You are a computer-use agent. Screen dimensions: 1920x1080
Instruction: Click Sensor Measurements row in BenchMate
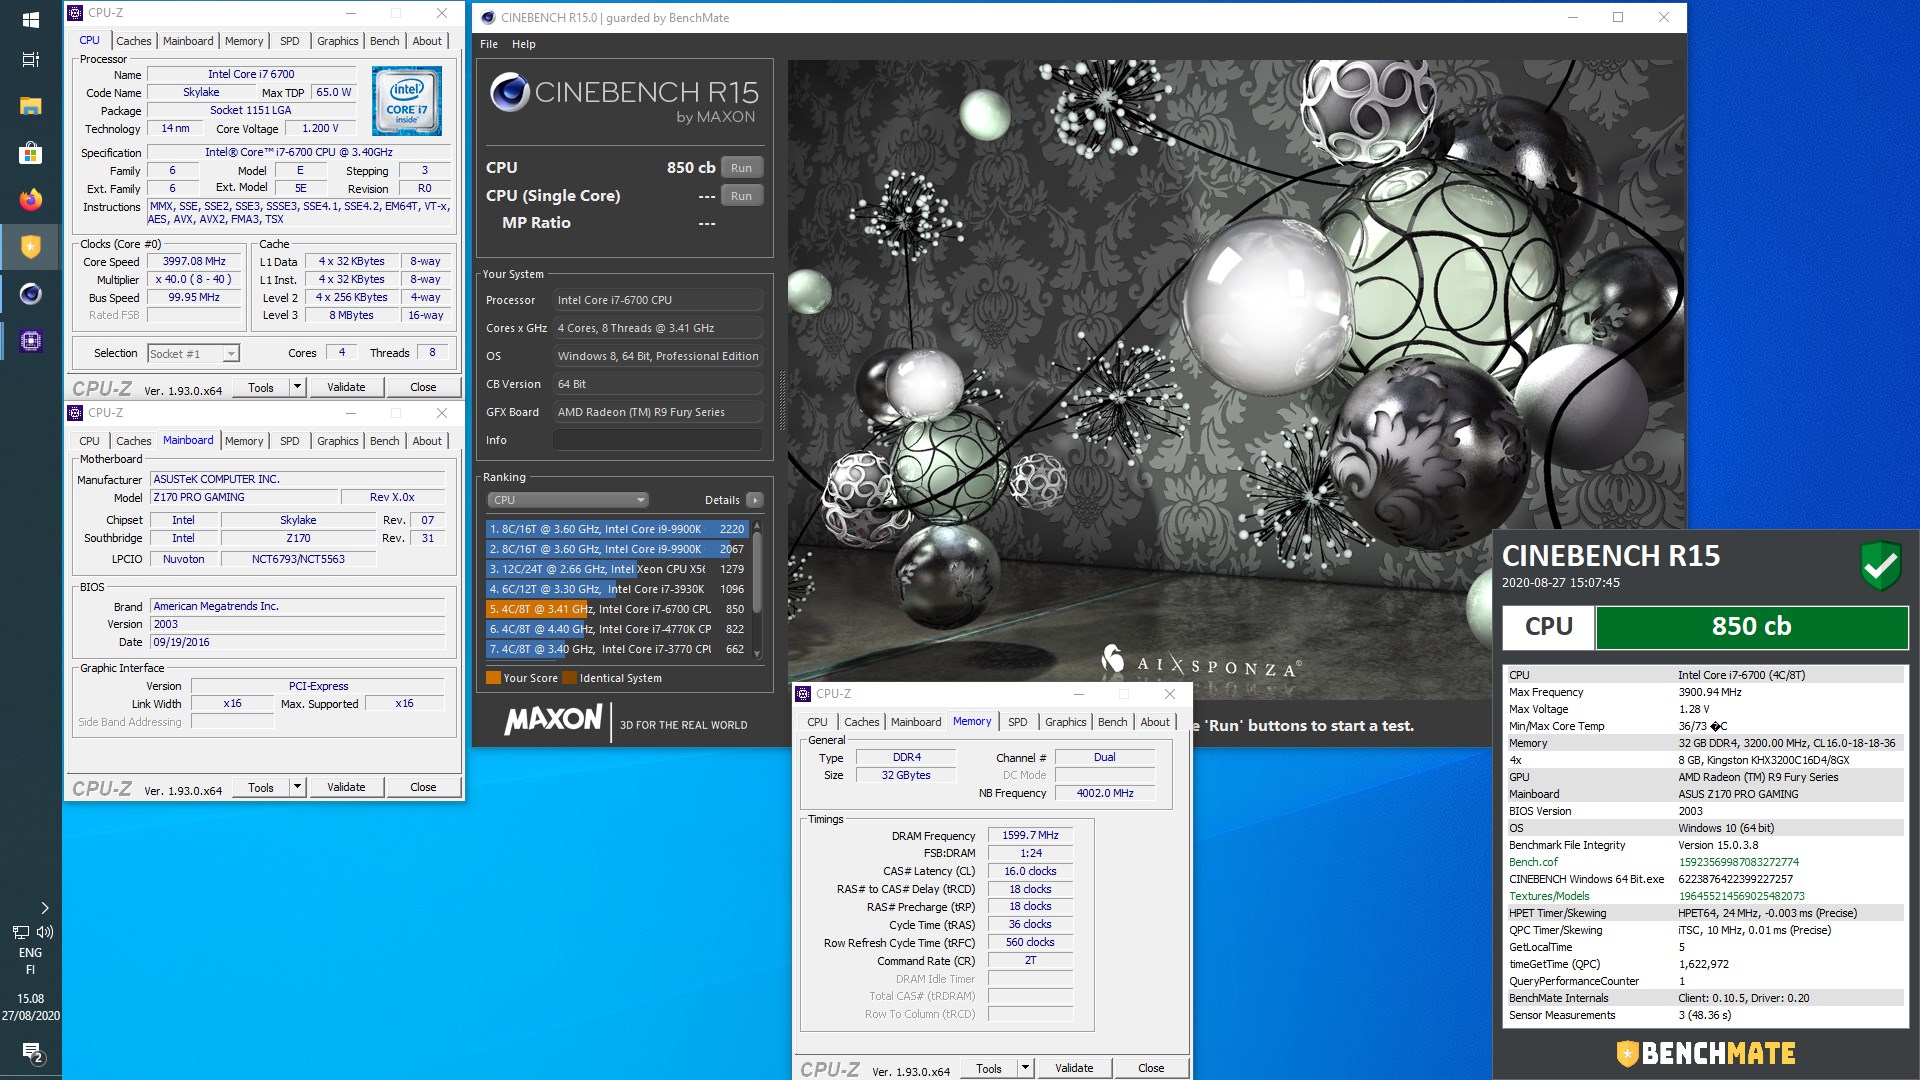point(1705,1015)
